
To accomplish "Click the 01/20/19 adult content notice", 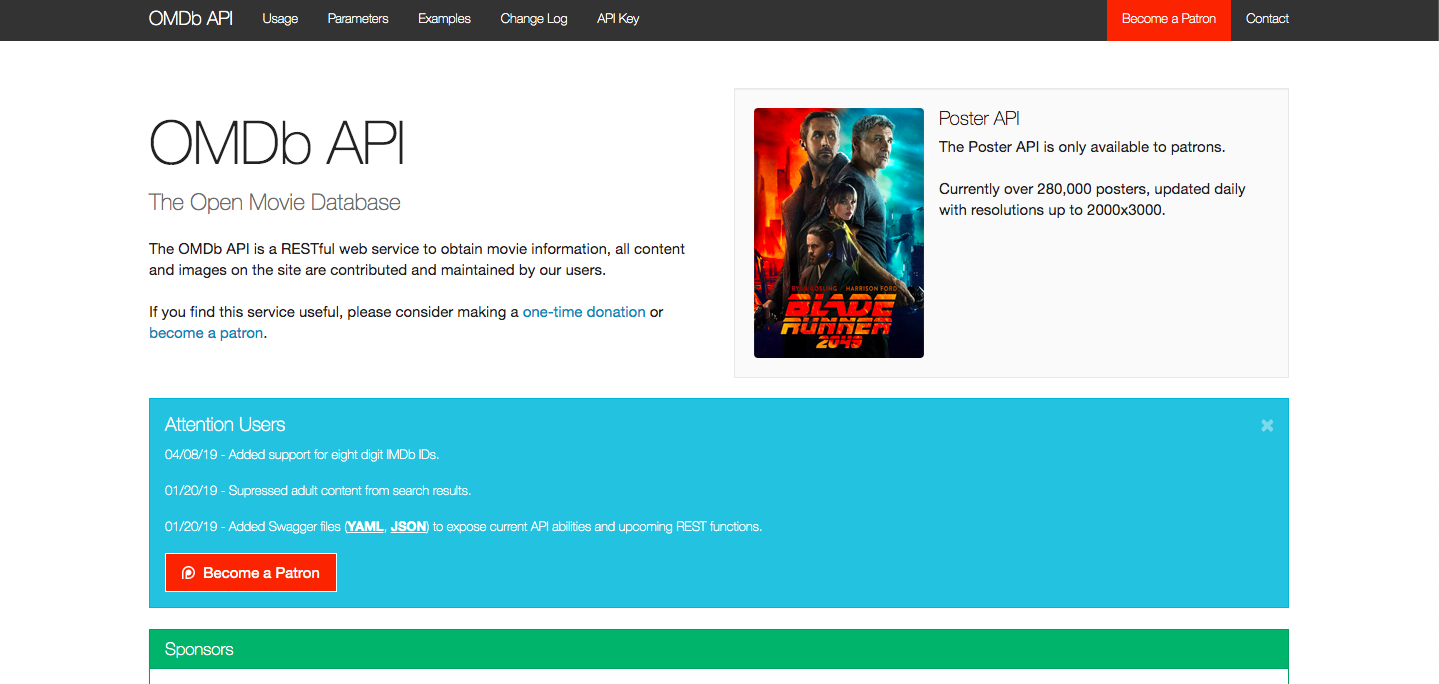I will (x=318, y=491).
